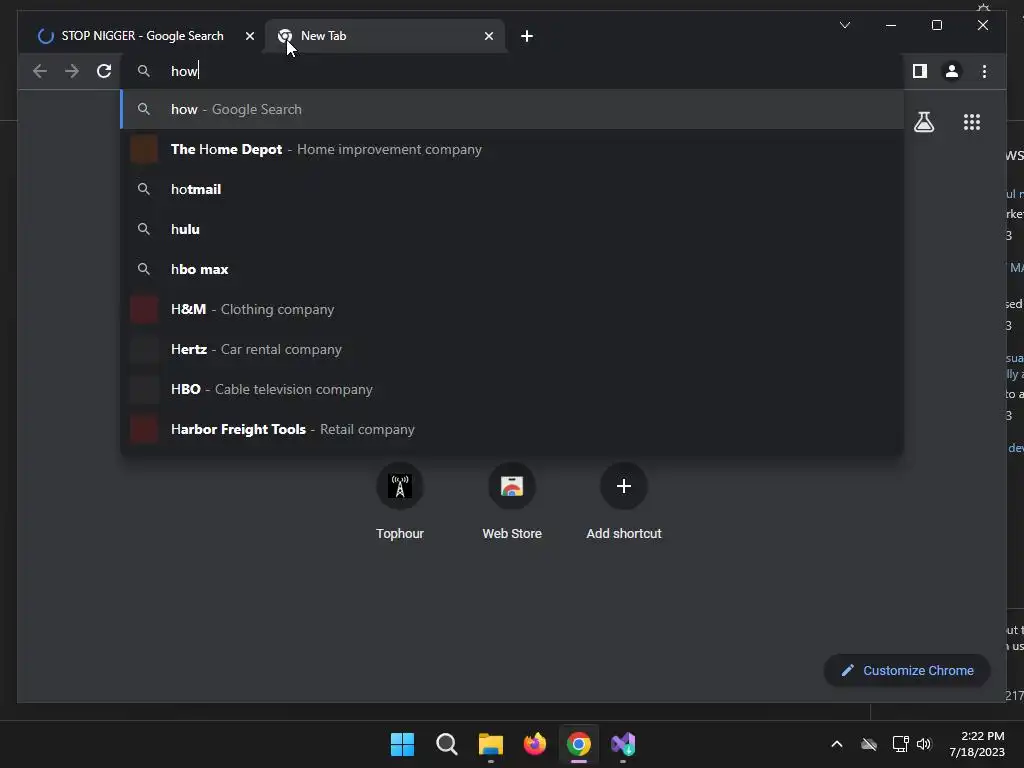Click the cloud sync tray icon
Screen dimensions: 1024x768
tap(869, 744)
